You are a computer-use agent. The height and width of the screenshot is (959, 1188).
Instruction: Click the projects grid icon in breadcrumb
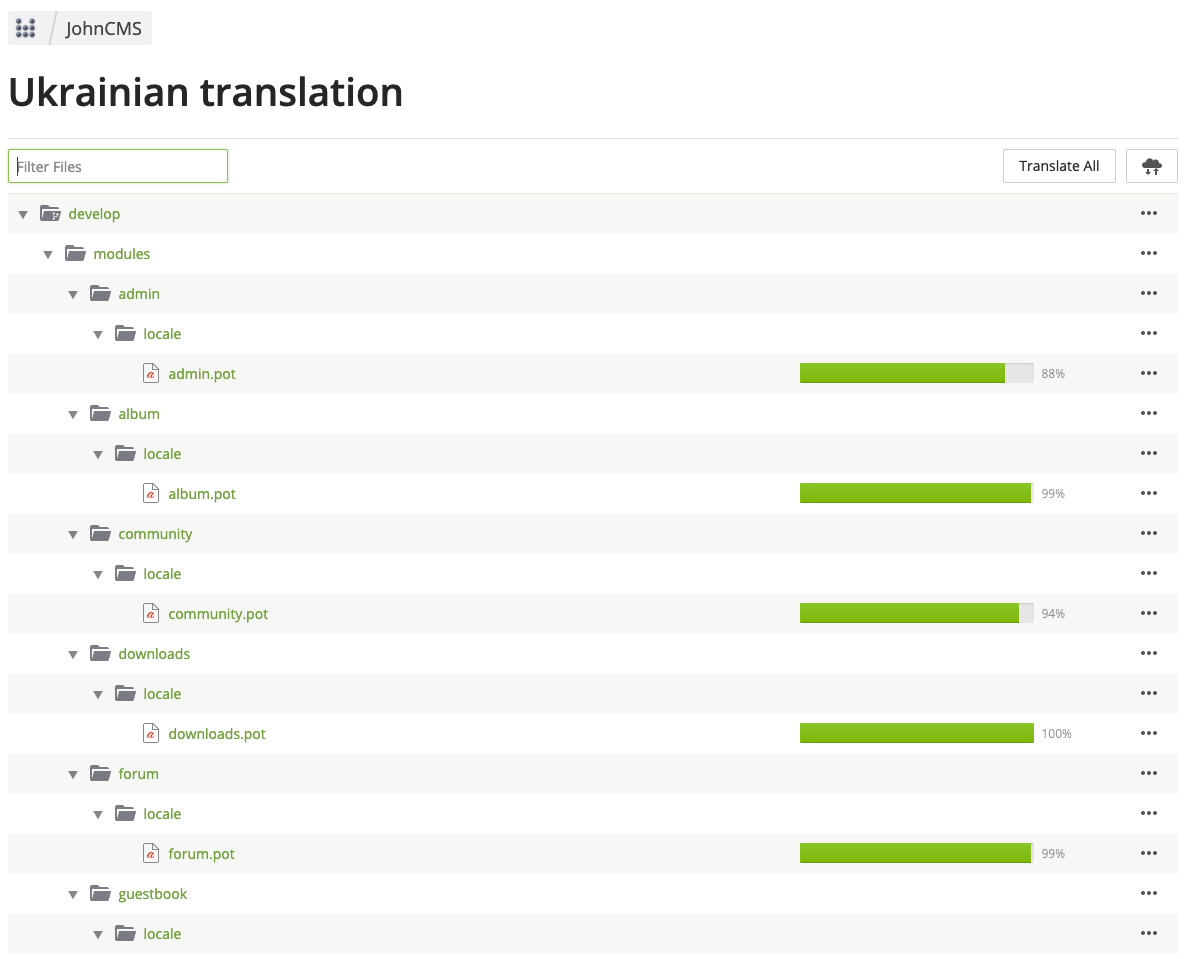click(x=26, y=28)
